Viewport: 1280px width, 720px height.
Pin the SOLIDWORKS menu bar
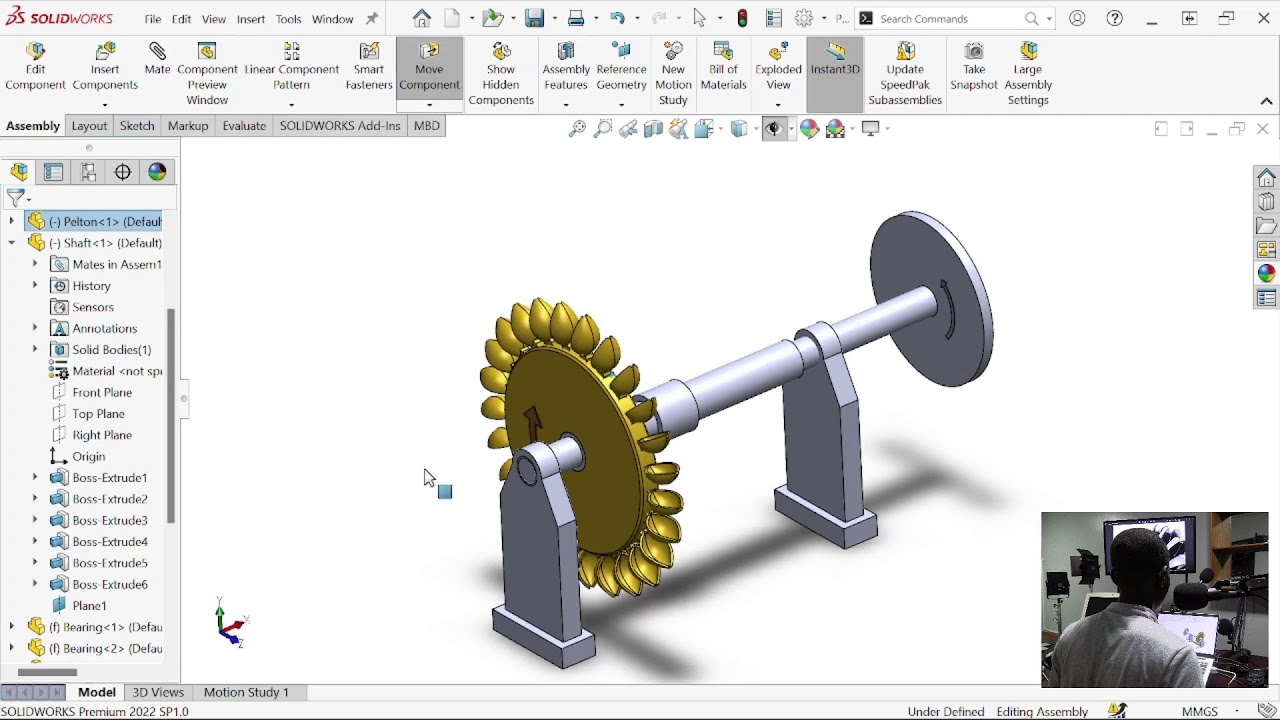(x=372, y=19)
